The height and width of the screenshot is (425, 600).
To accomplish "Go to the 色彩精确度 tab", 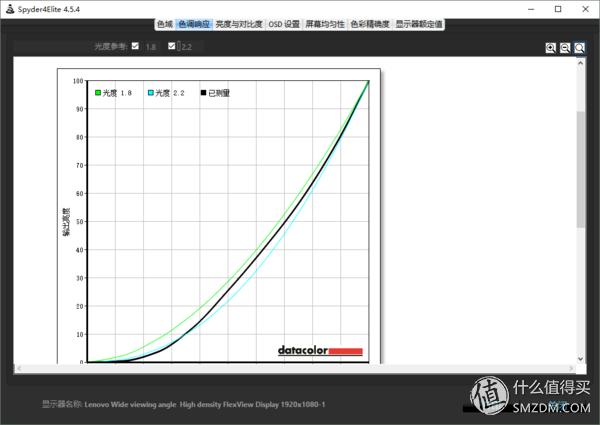I will coord(369,24).
